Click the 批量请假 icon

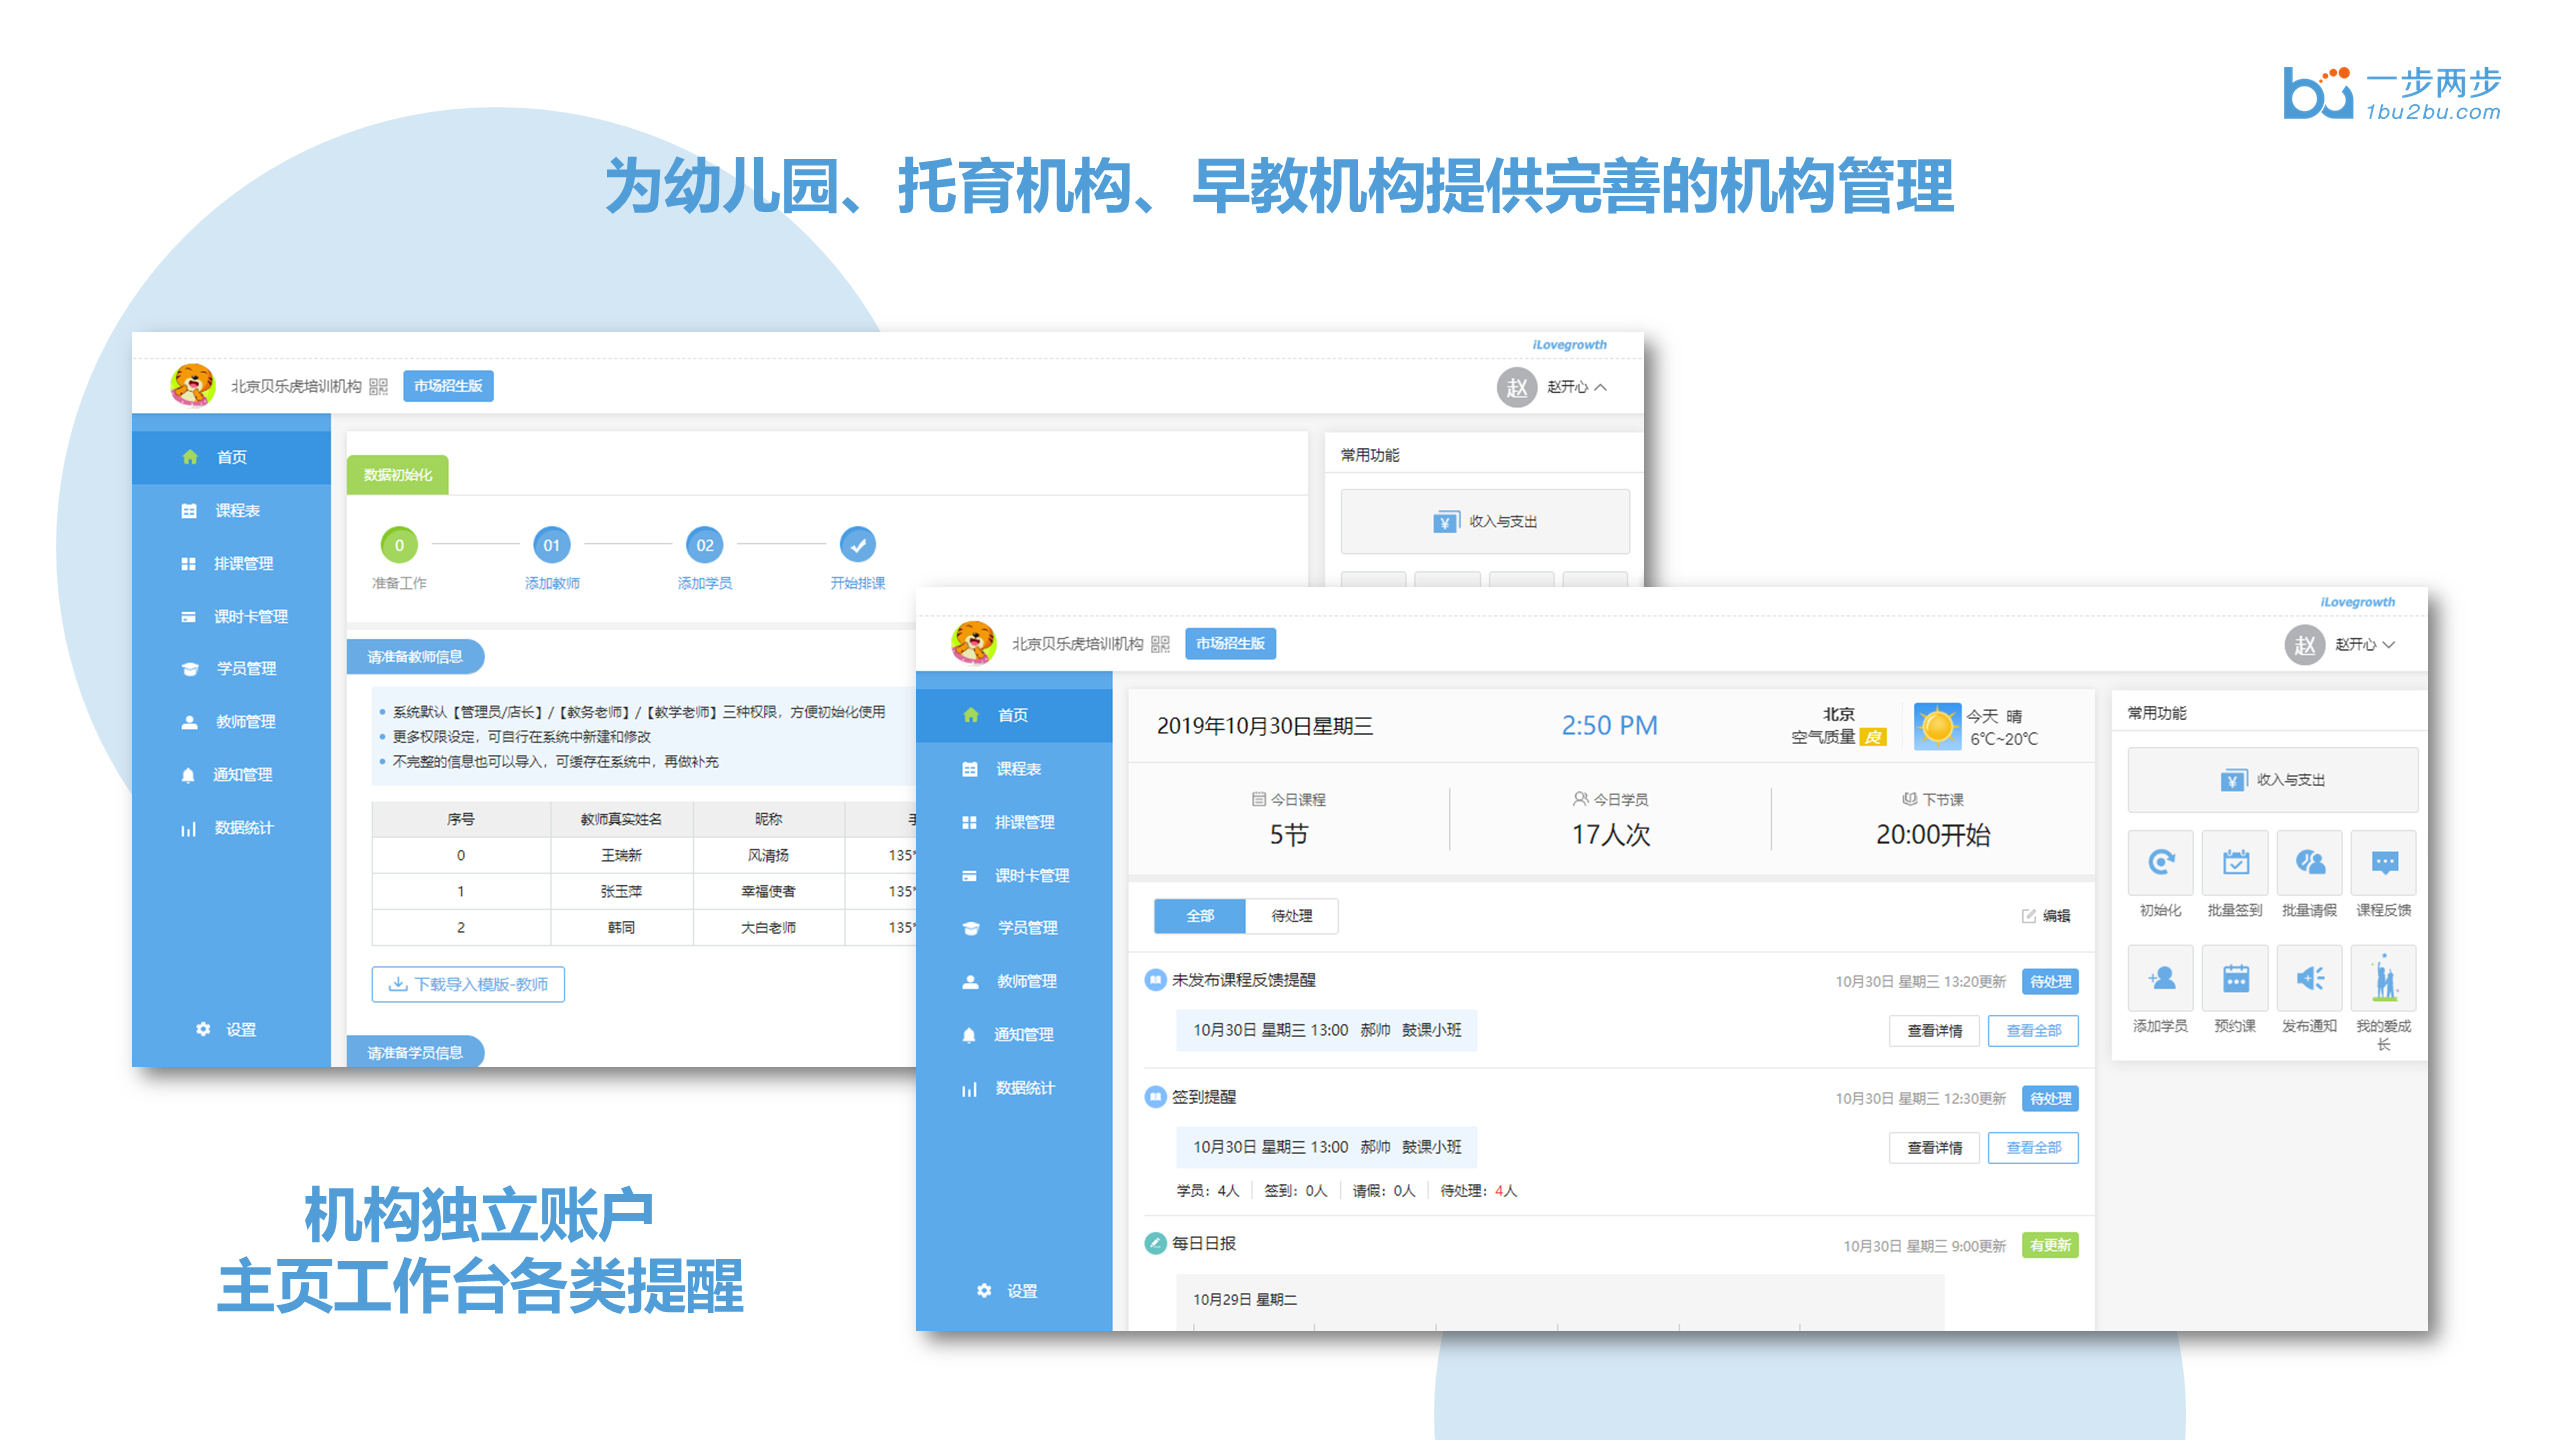tap(2309, 862)
